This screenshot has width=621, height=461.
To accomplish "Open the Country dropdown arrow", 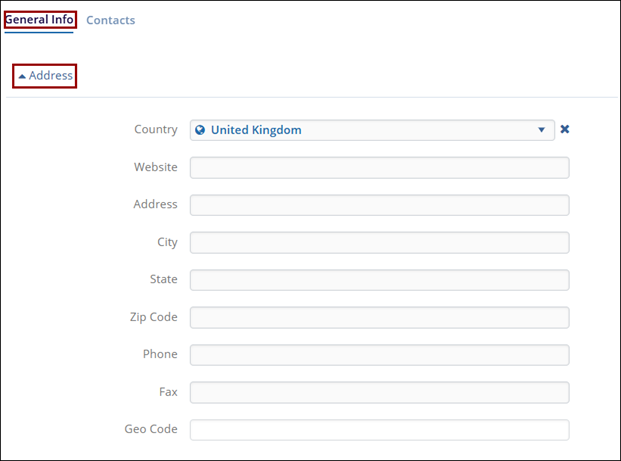I will (542, 130).
